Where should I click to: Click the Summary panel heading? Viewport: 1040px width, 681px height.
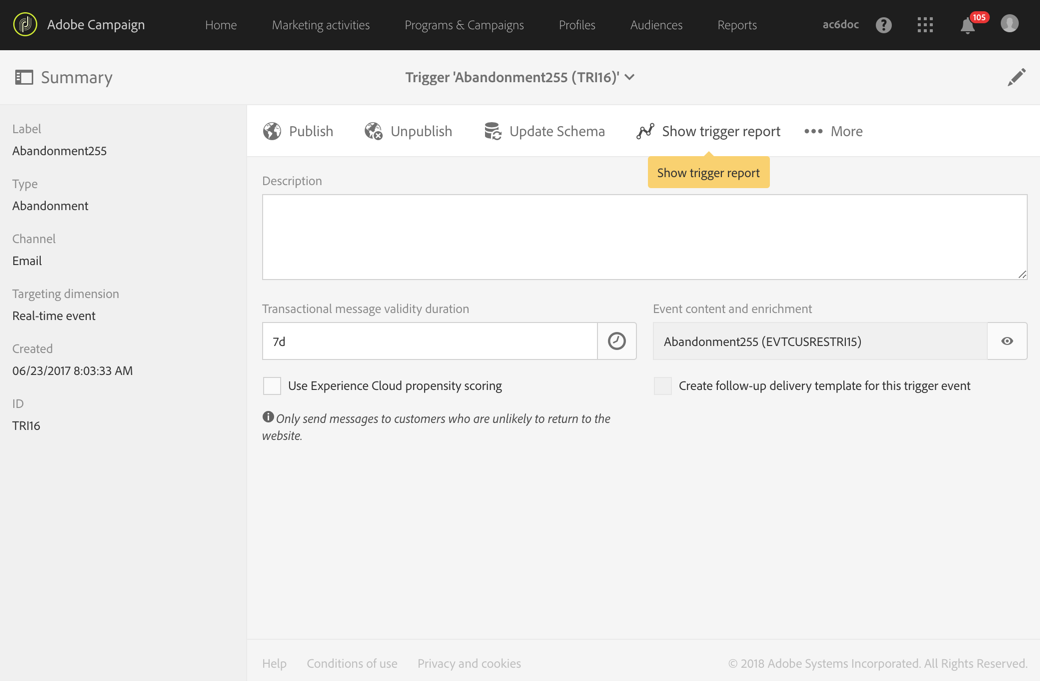(x=77, y=78)
